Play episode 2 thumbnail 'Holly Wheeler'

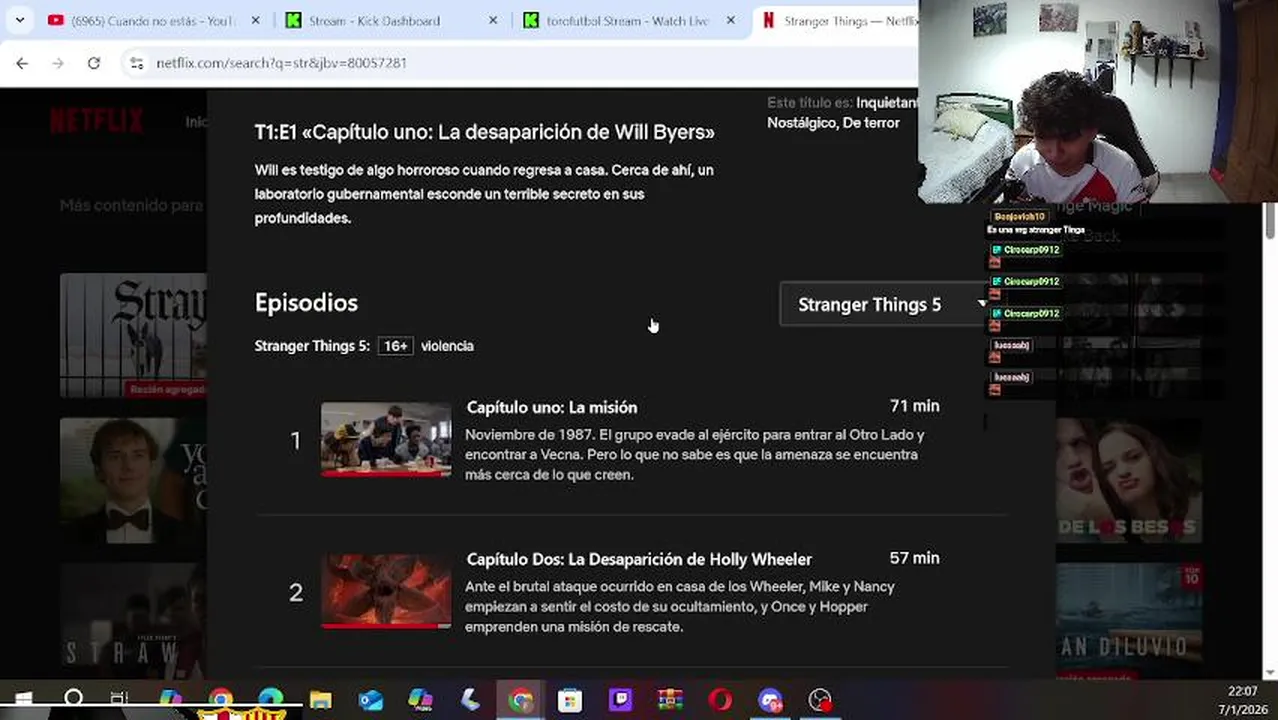(386, 591)
